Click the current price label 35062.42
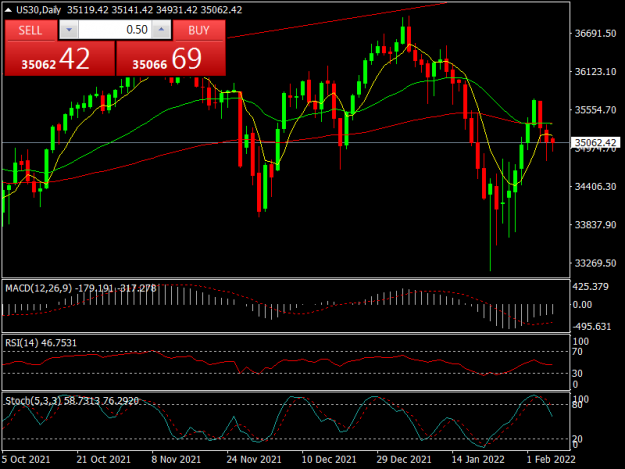The width and height of the screenshot is (625, 469). [x=596, y=143]
